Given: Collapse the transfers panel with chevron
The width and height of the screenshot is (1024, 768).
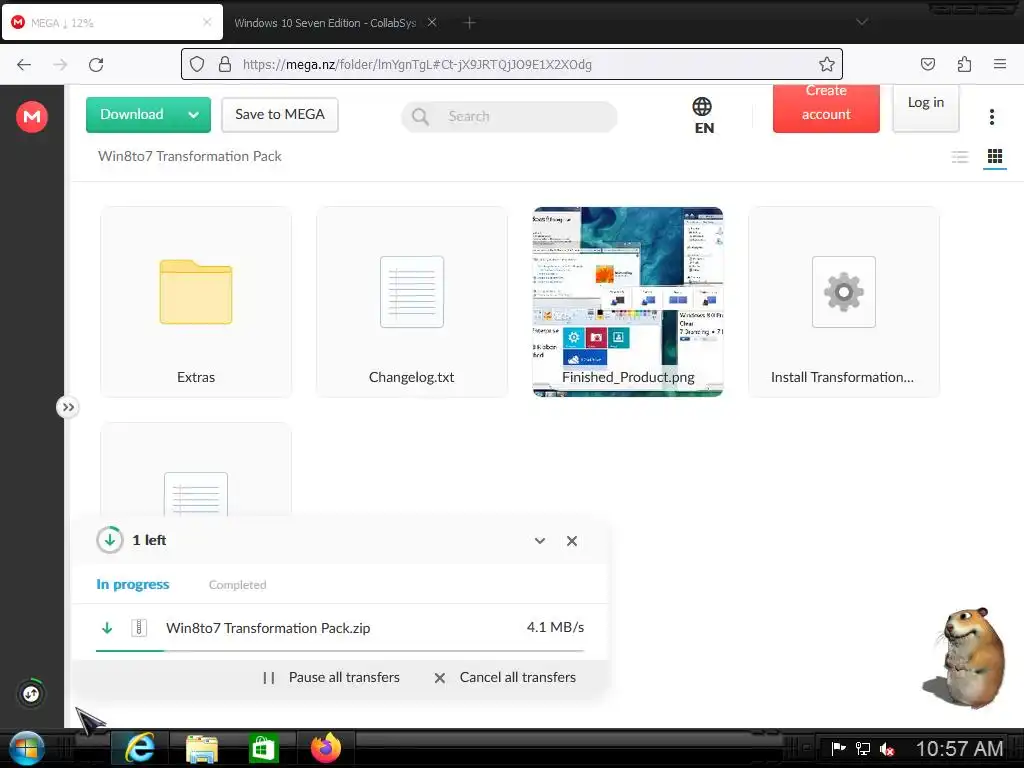Looking at the screenshot, I should point(540,541).
